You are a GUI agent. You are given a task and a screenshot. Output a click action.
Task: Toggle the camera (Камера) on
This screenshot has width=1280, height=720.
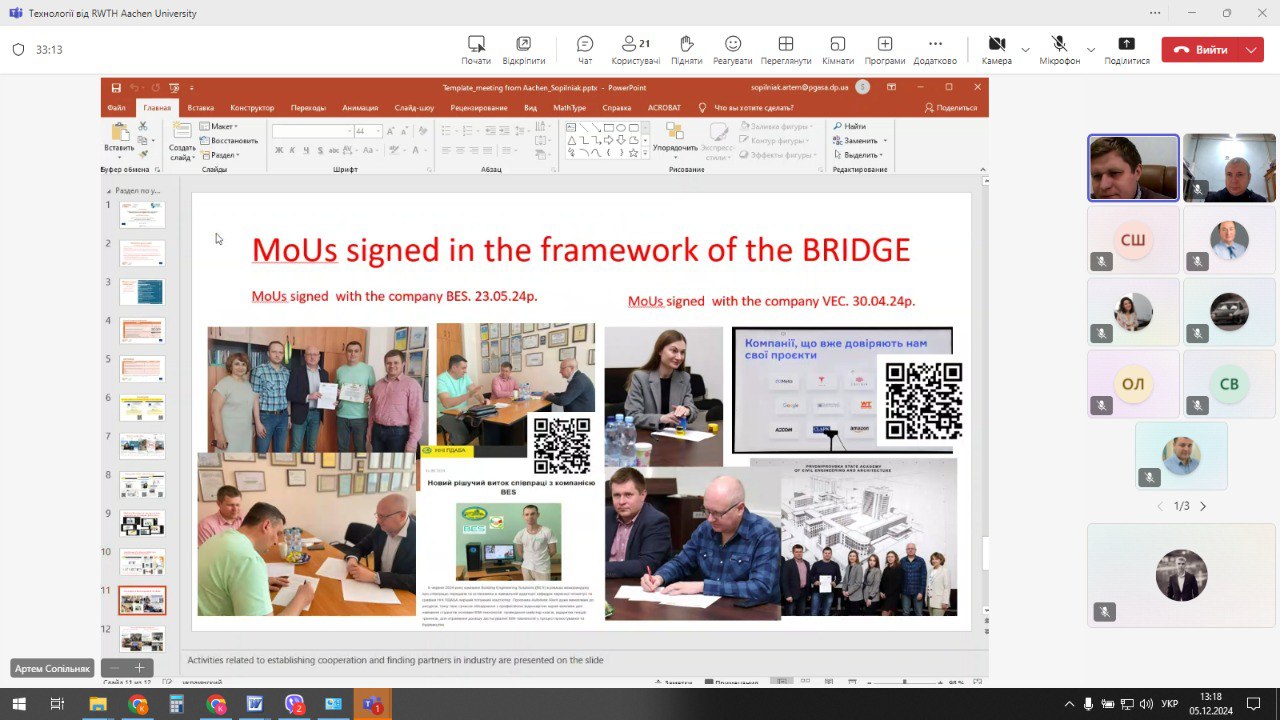[997, 49]
